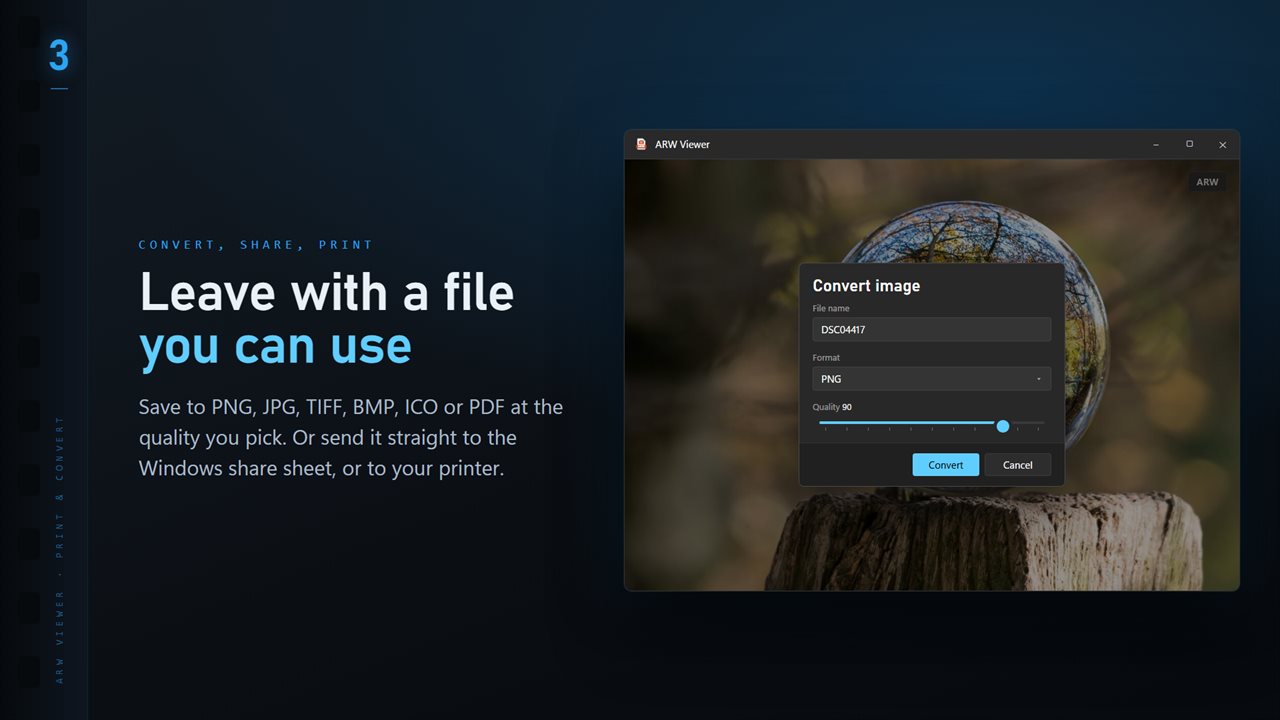Click the Convert button

pyautogui.click(x=946, y=465)
